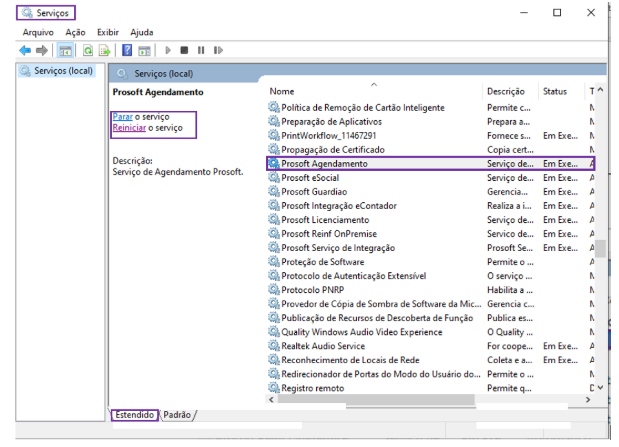Image resolution: width=619 pixels, height=447 pixels.
Task: Click the vertical scrollbar thumb
Action: pyautogui.click(x=600, y=248)
